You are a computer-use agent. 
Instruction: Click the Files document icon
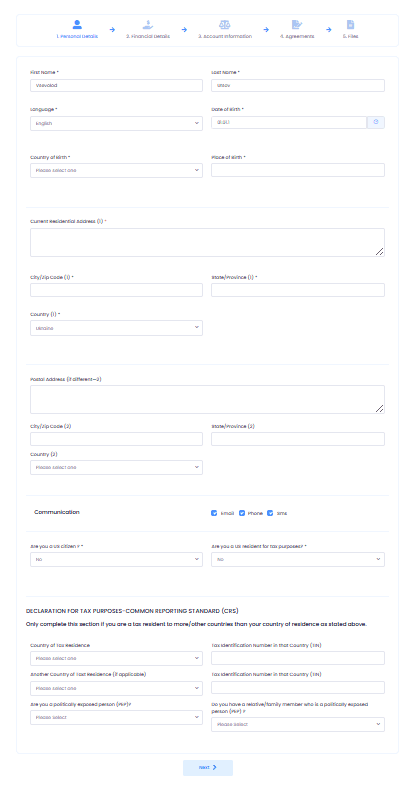click(350, 25)
